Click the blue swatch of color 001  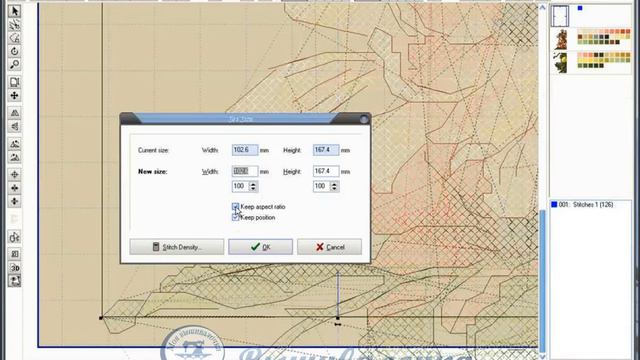(x=554, y=204)
